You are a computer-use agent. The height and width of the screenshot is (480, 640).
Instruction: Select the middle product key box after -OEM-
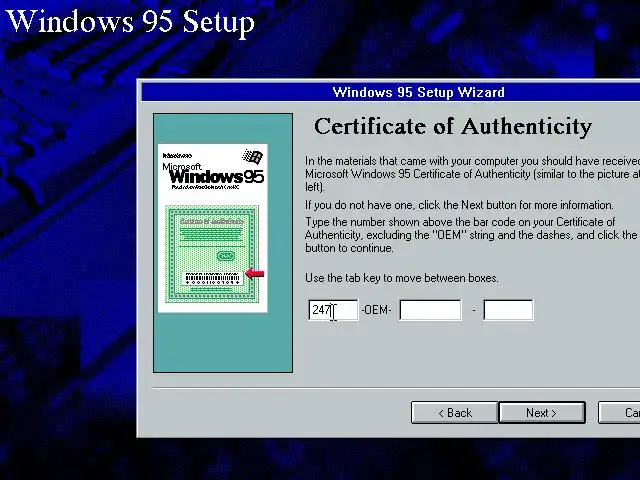(430, 310)
